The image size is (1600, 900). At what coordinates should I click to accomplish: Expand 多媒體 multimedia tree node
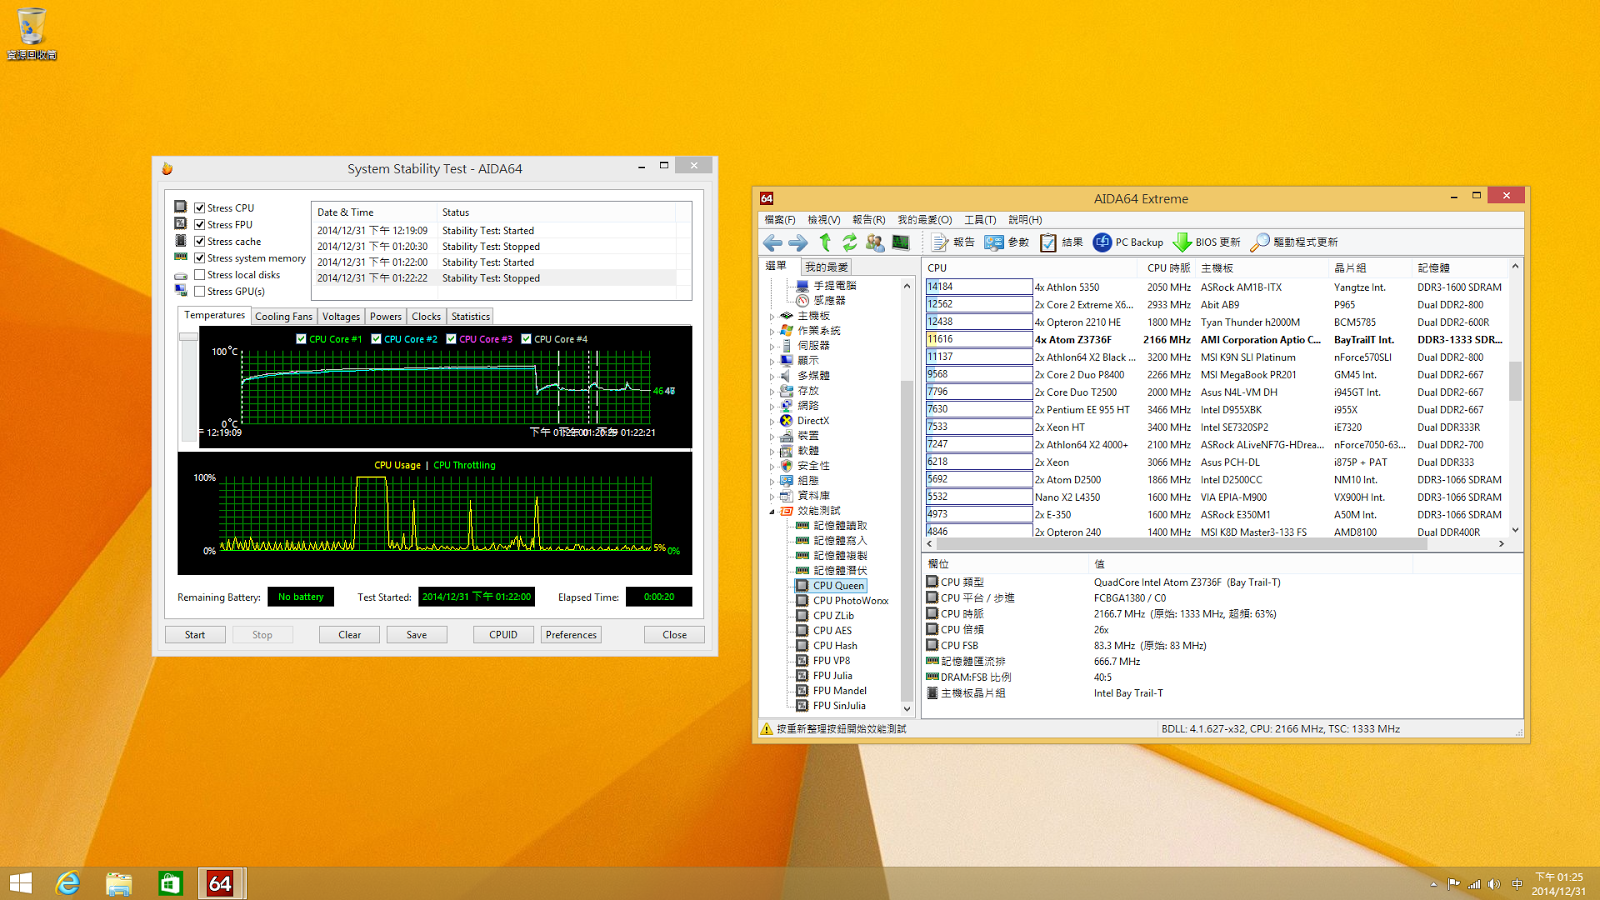(772, 376)
